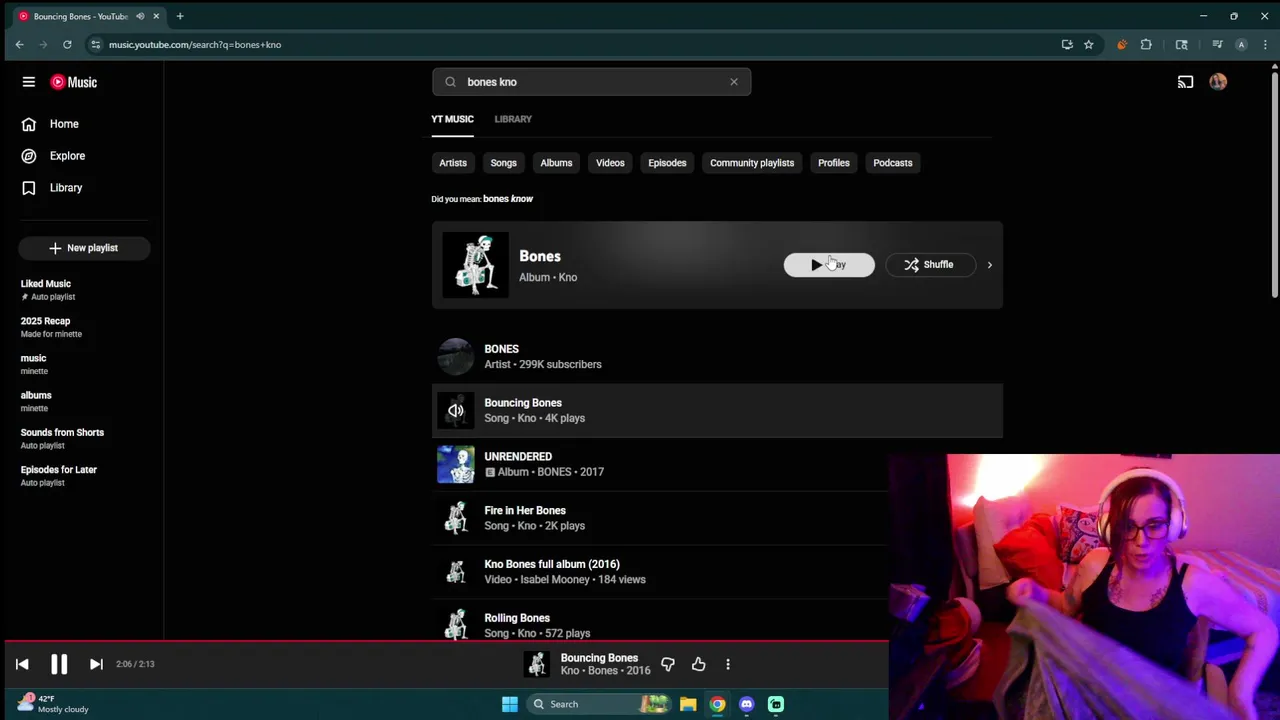Open a new browser tab
Viewport: 1280px width, 720px height.
pos(180,16)
